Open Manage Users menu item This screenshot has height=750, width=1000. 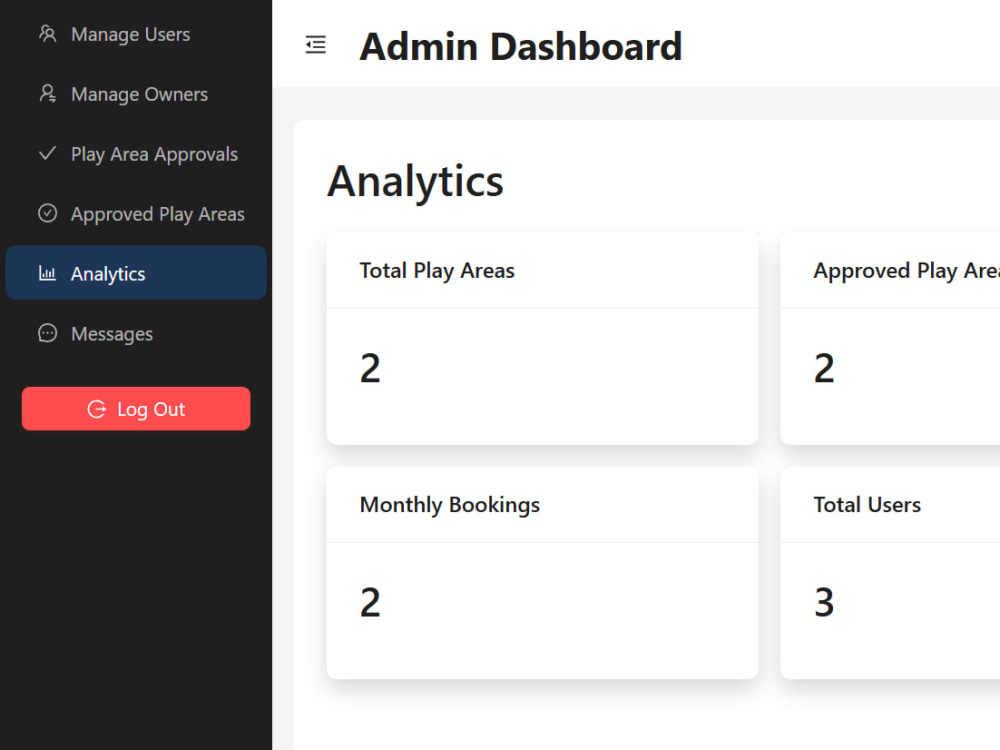136,34
